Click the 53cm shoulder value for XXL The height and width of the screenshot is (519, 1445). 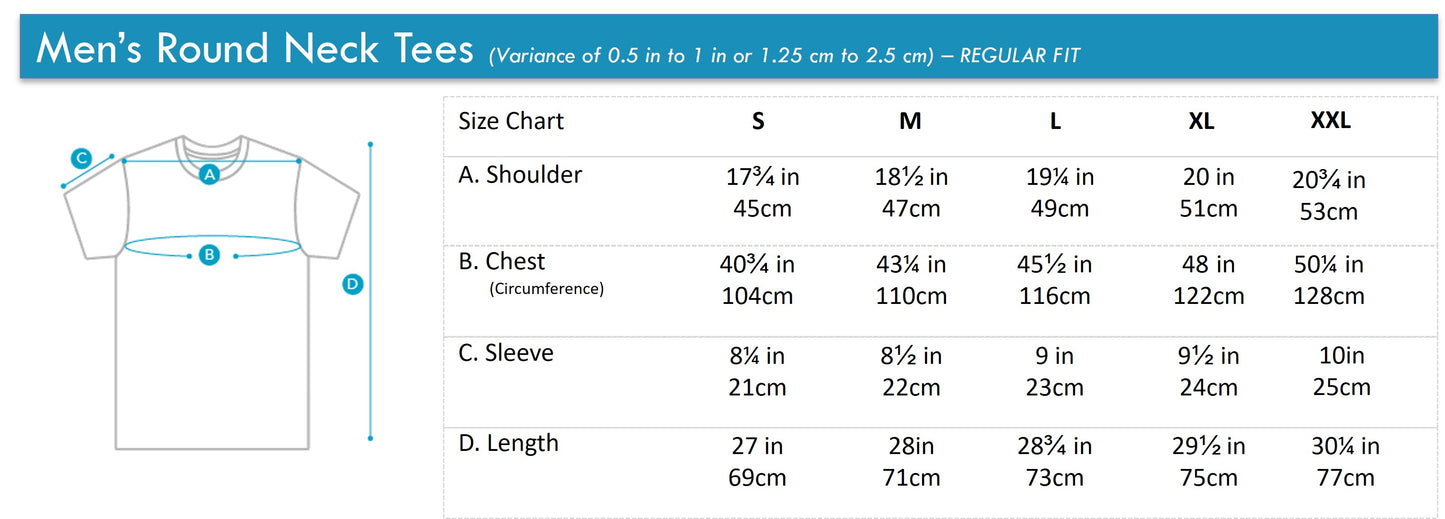coord(1328,212)
